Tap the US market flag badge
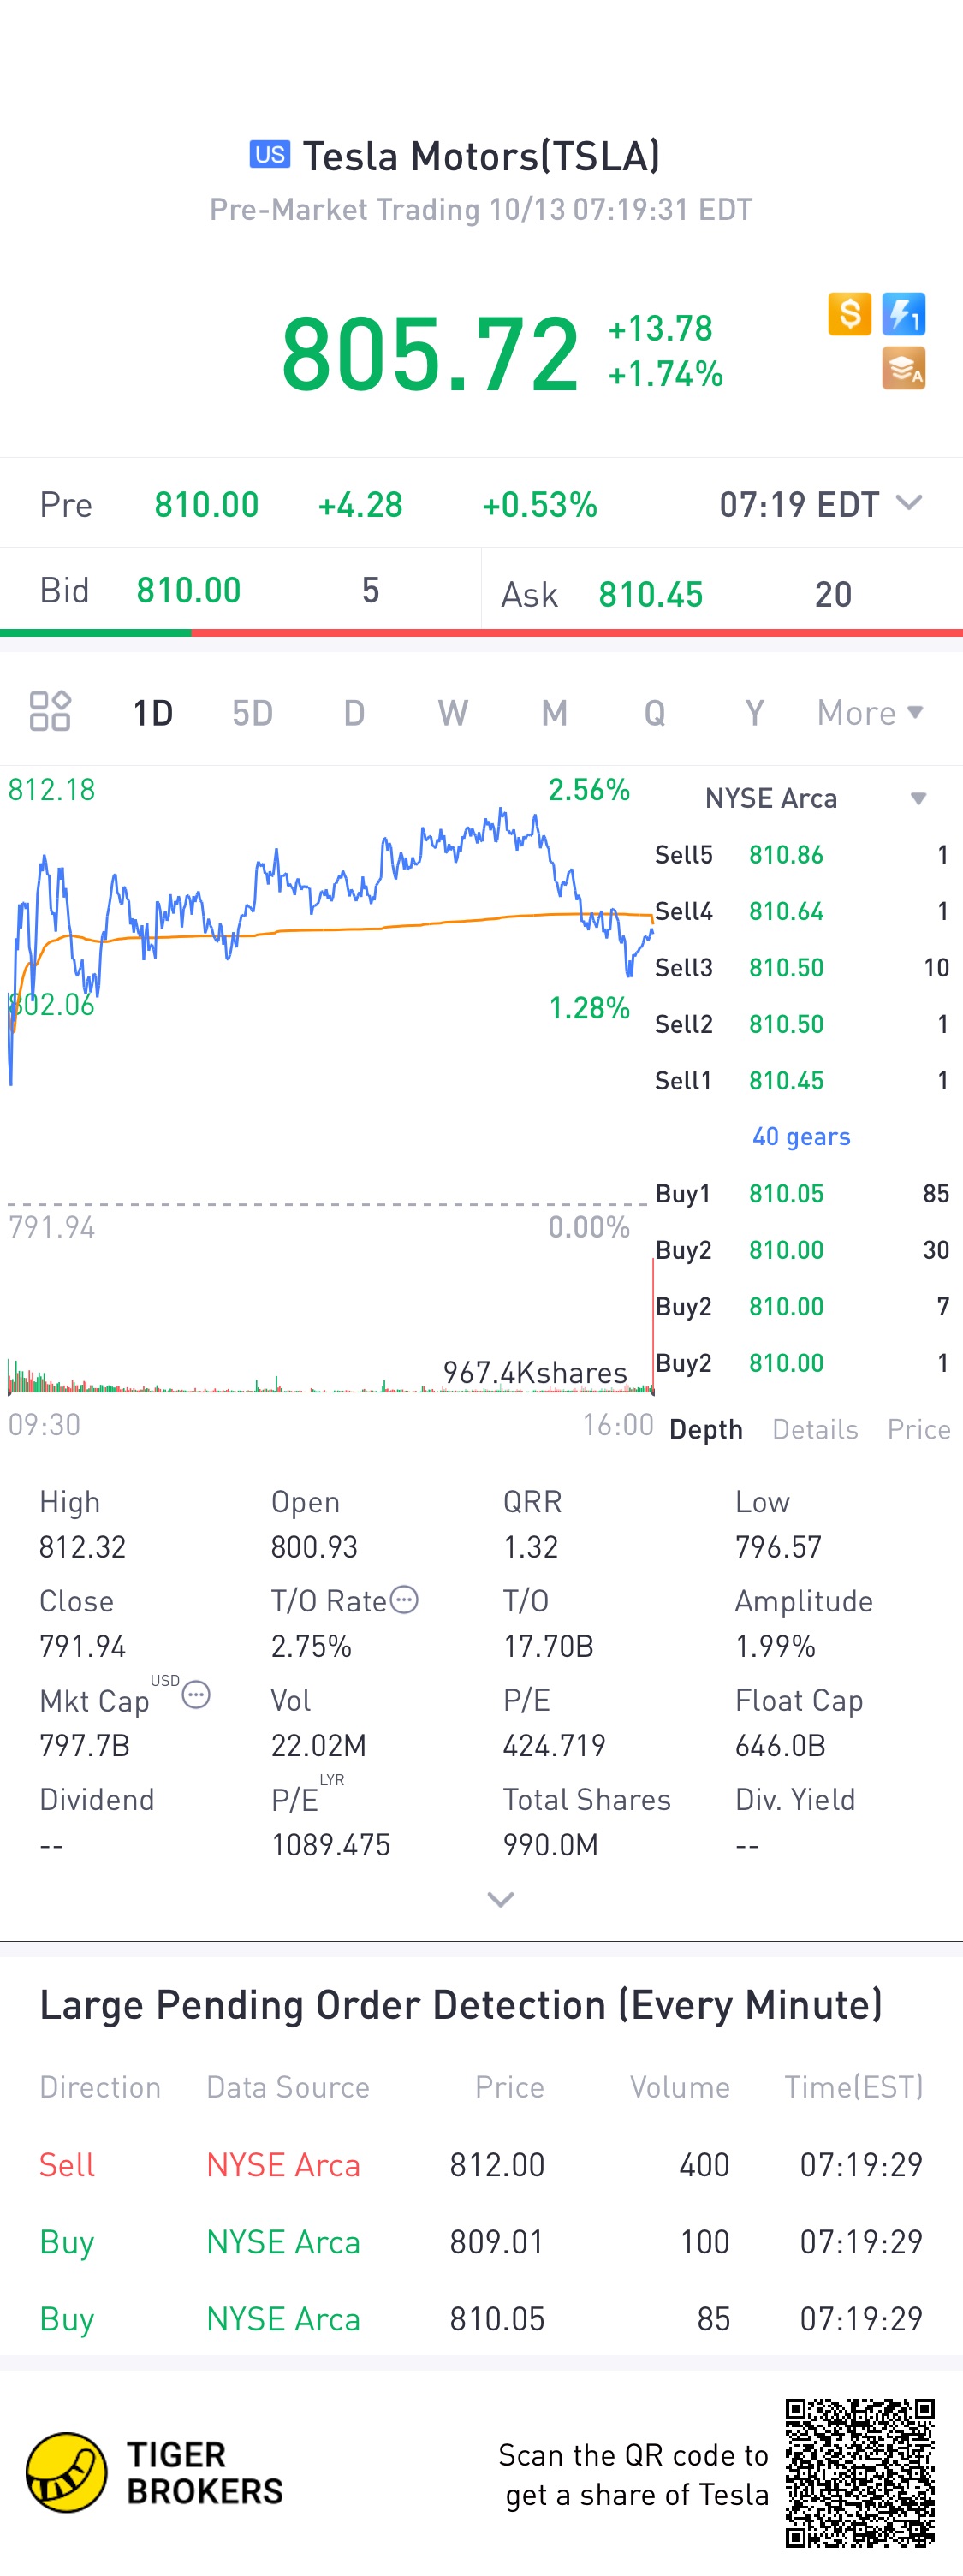Screen dimensions: 963x2576 pos(270,155)
